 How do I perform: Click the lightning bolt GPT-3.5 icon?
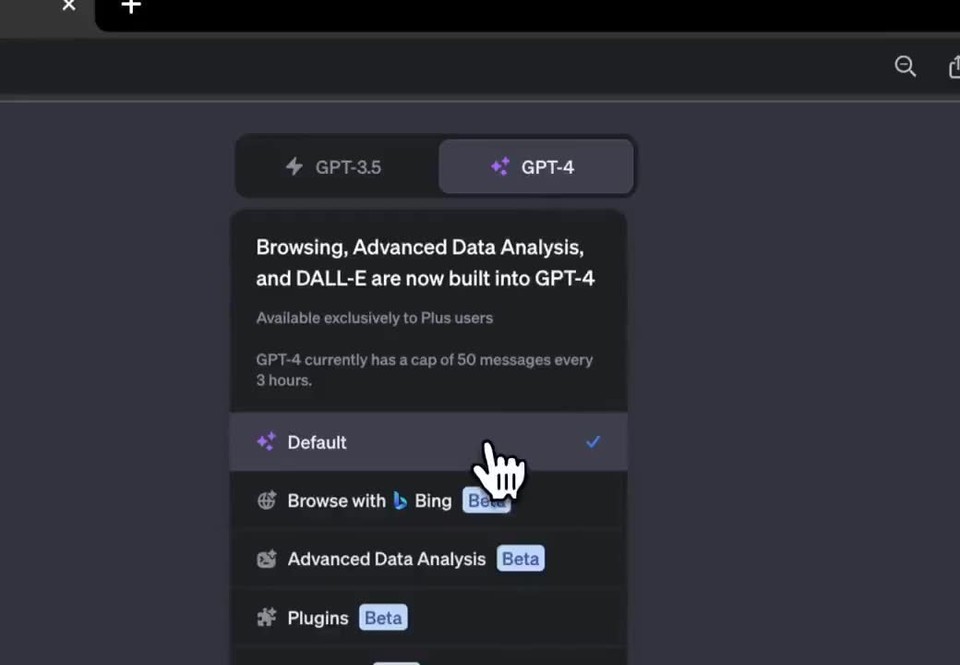tap(294, 167)
